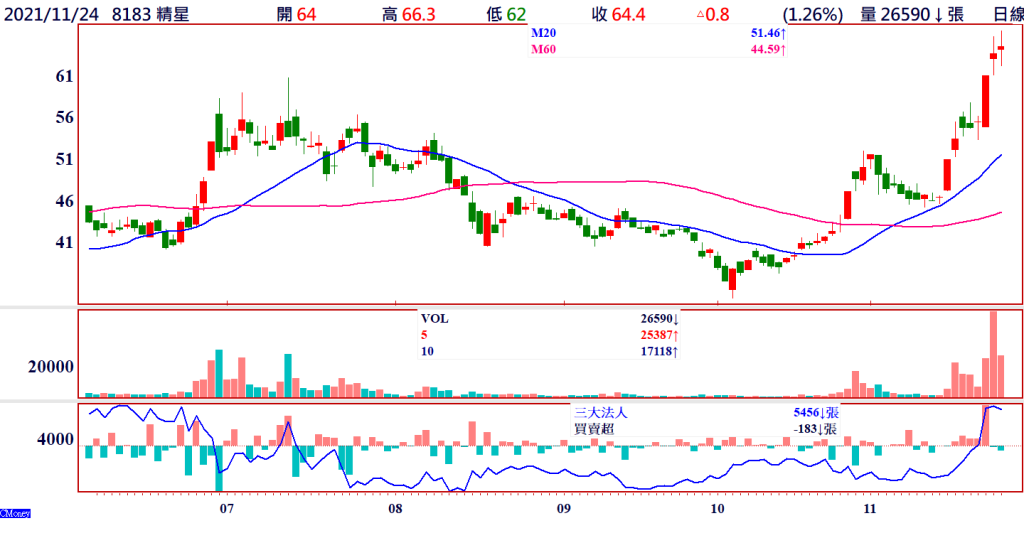The image size is (1024, 533).
Task: Select the M20 moving average legend
Action: 542,34
